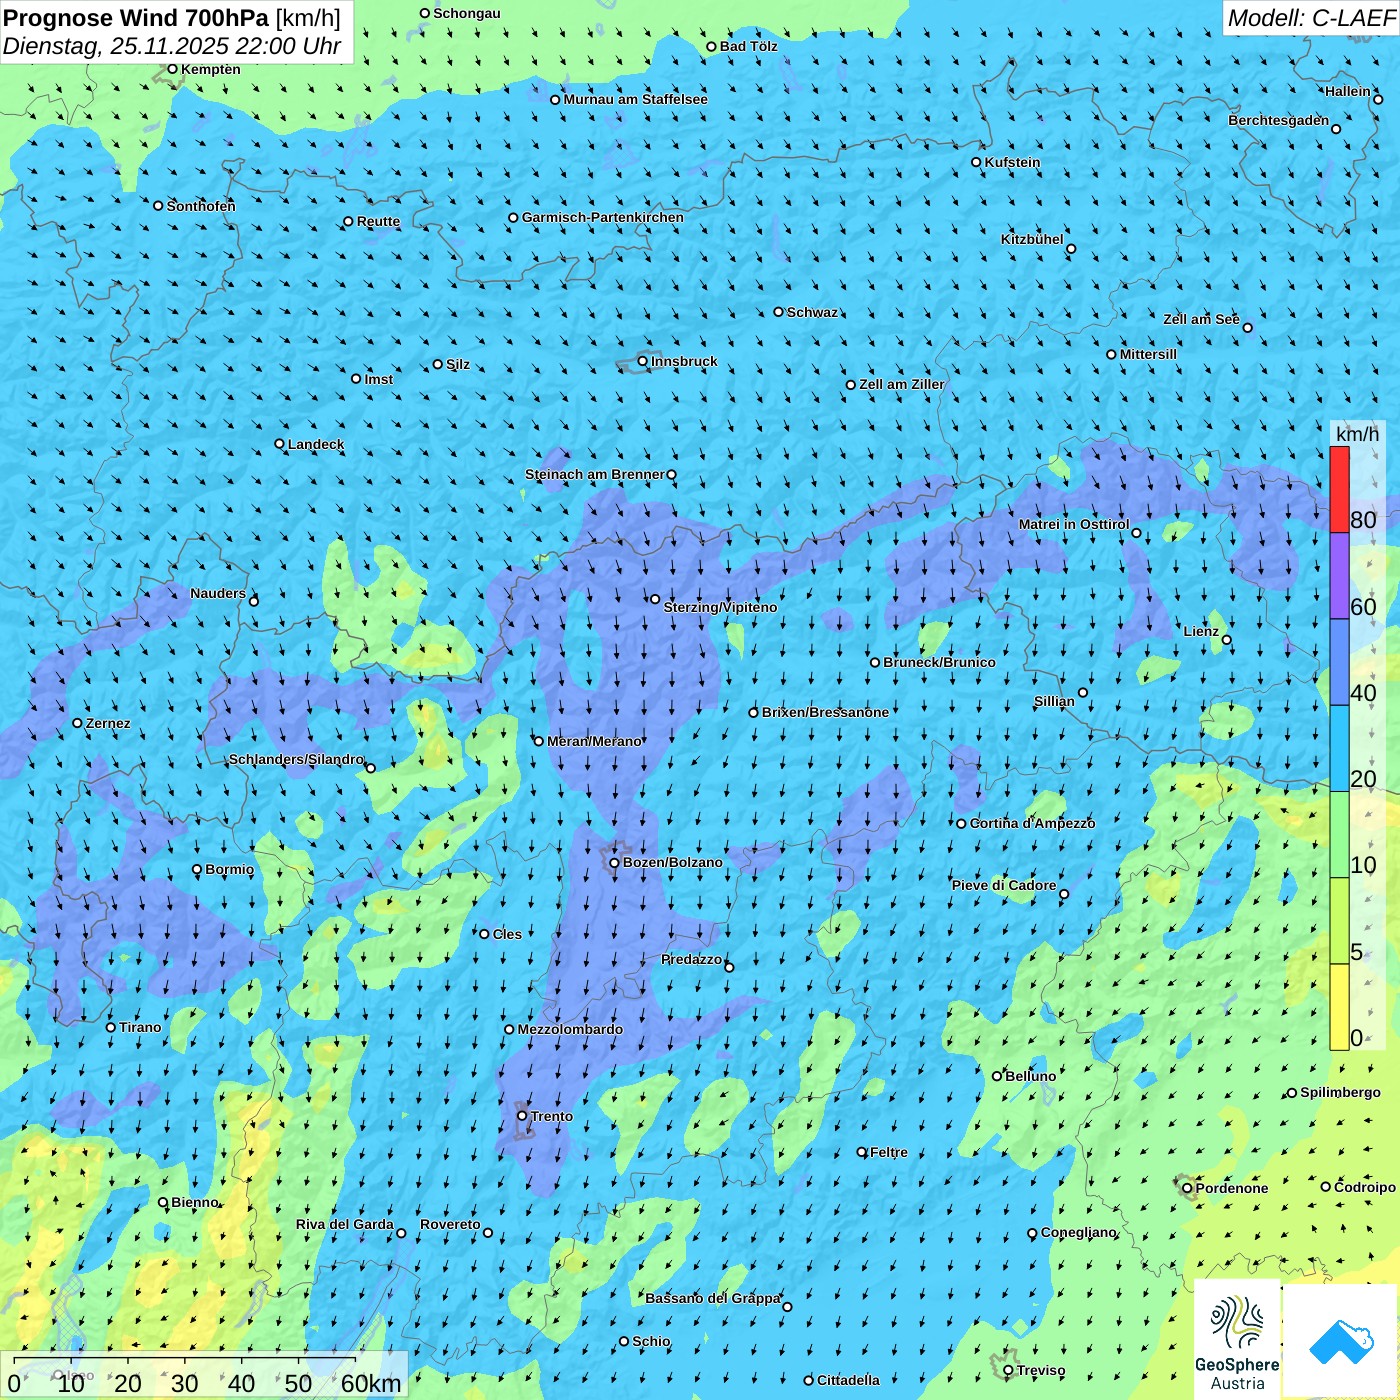This screenshot has width=1400, height=1400.
Task: Click the Trento city marker
Action: pyautogui.click(x=522, y=1116)
